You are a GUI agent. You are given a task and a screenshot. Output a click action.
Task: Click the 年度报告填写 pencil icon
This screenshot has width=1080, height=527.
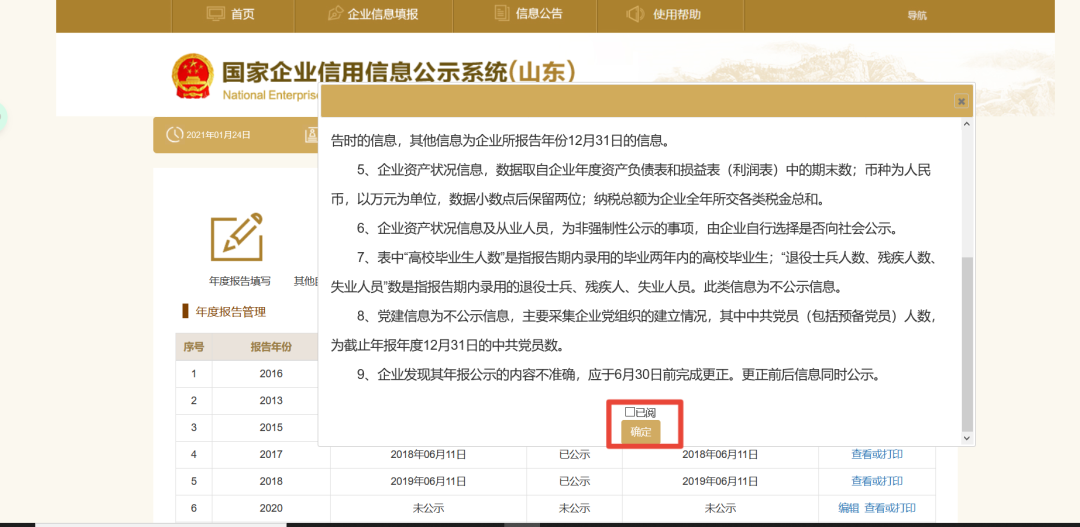coord(237,237)
